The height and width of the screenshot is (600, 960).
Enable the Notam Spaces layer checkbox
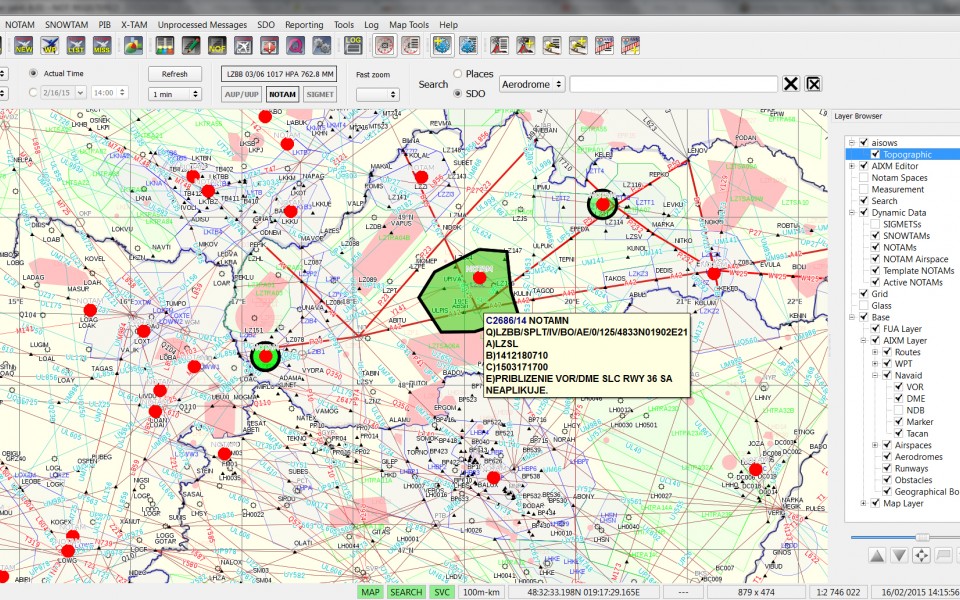point(863,178)
